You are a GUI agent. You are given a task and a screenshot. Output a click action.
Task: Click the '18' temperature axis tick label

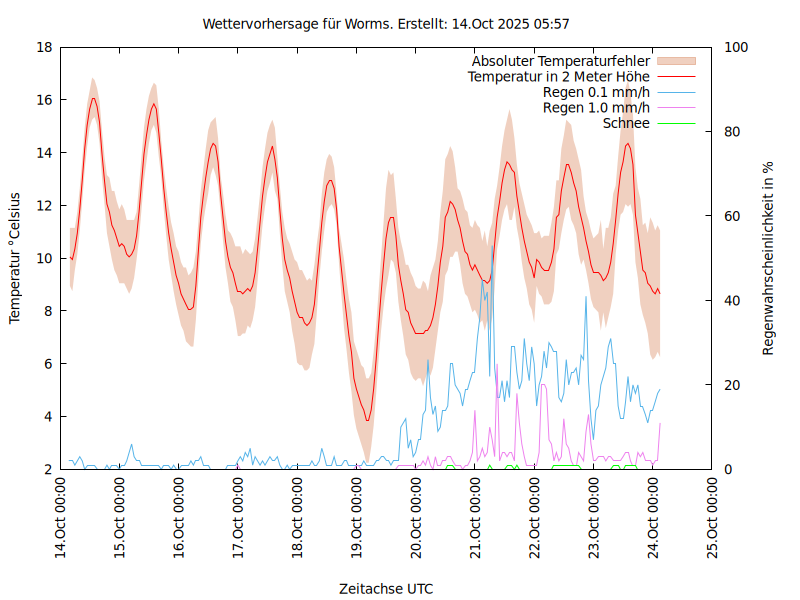(44, 48)
